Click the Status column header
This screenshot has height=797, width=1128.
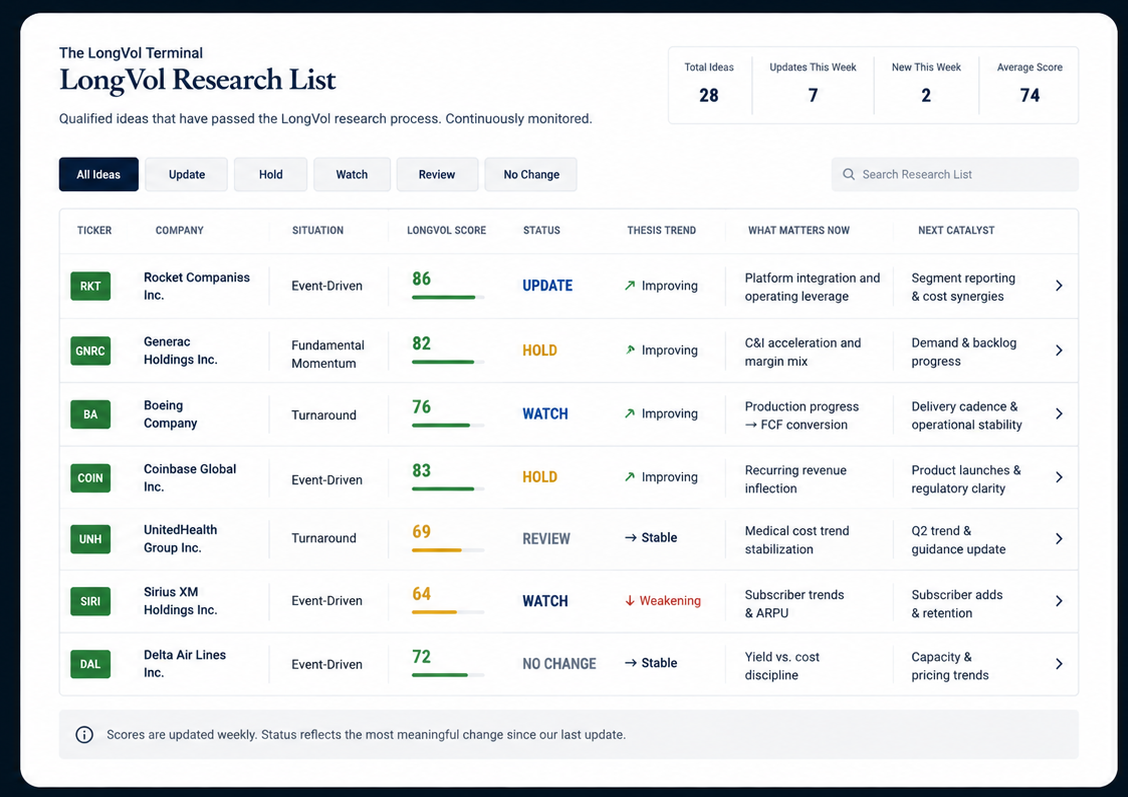[x=541, y=230]
